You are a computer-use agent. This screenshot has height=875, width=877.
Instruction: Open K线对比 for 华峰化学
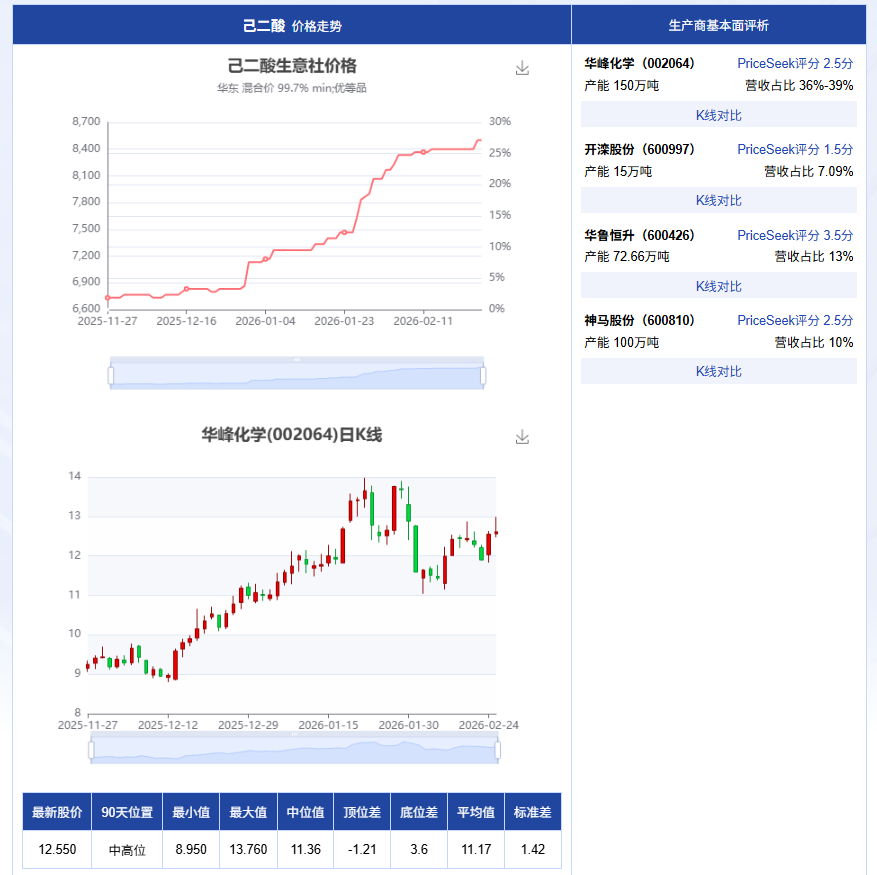tap(718, 115)
